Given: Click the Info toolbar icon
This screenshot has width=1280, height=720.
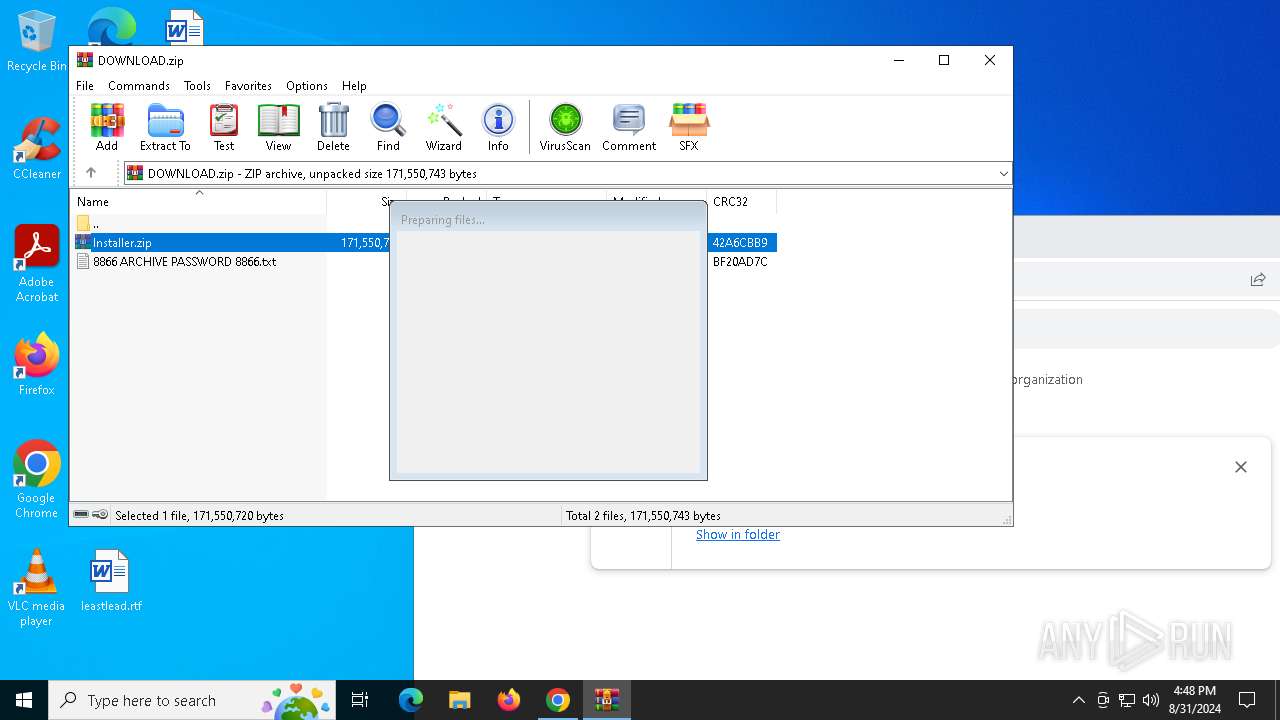Looking at the screenshot, I should (x=498, y=127).
